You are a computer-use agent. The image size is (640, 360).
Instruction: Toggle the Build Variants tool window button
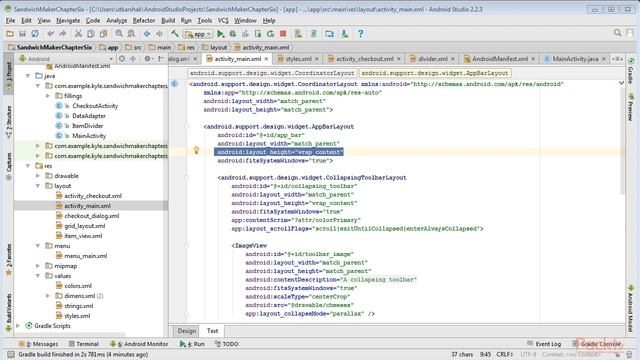tap(8, 313)
